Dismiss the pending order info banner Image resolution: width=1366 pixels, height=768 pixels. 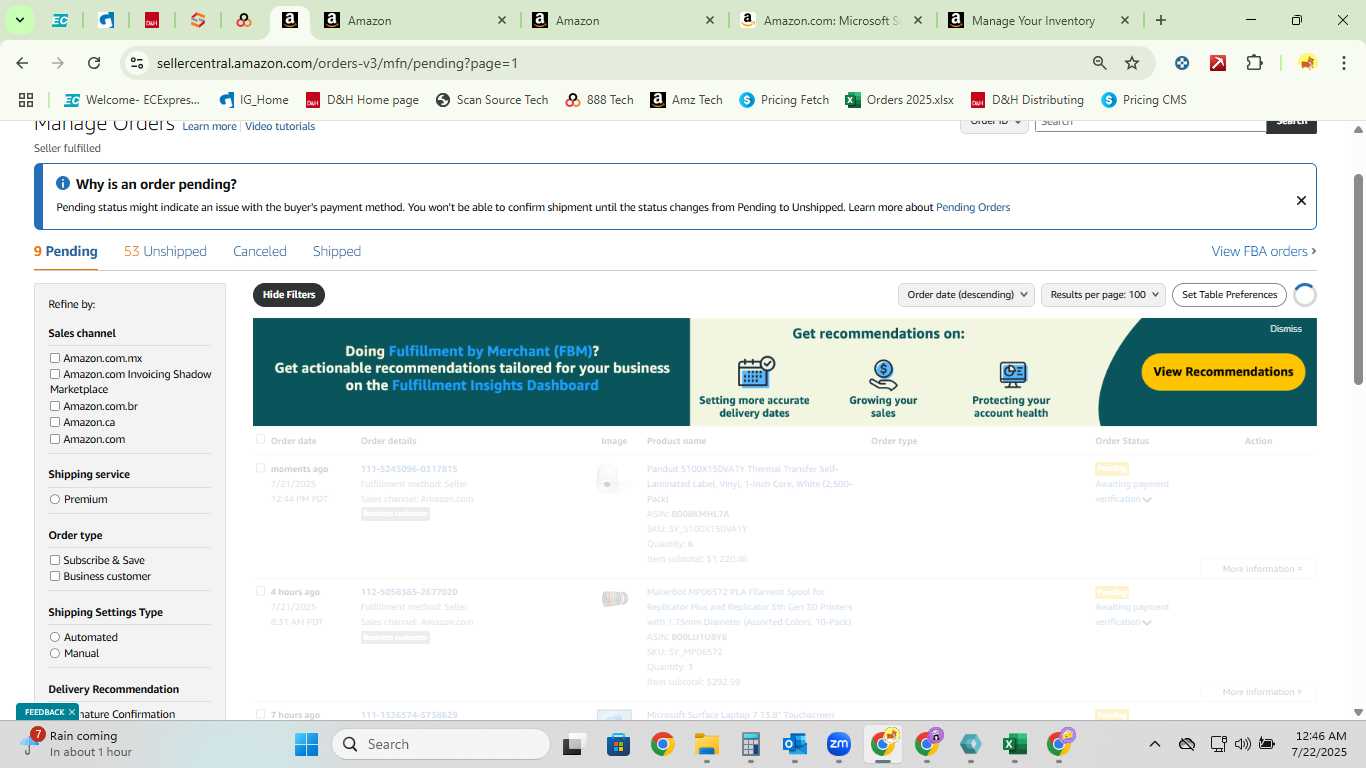[1301, 200]
